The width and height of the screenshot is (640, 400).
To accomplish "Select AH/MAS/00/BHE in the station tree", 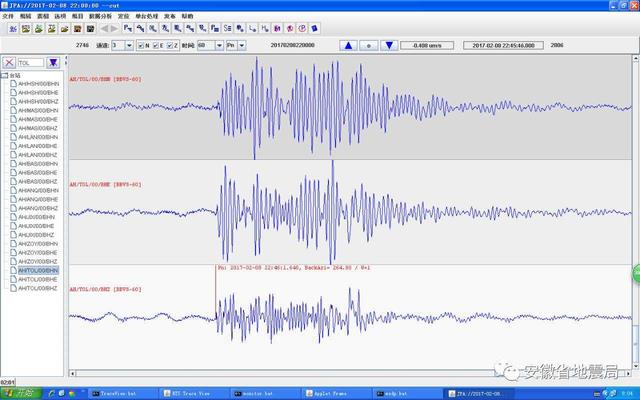I will [38, 119].
